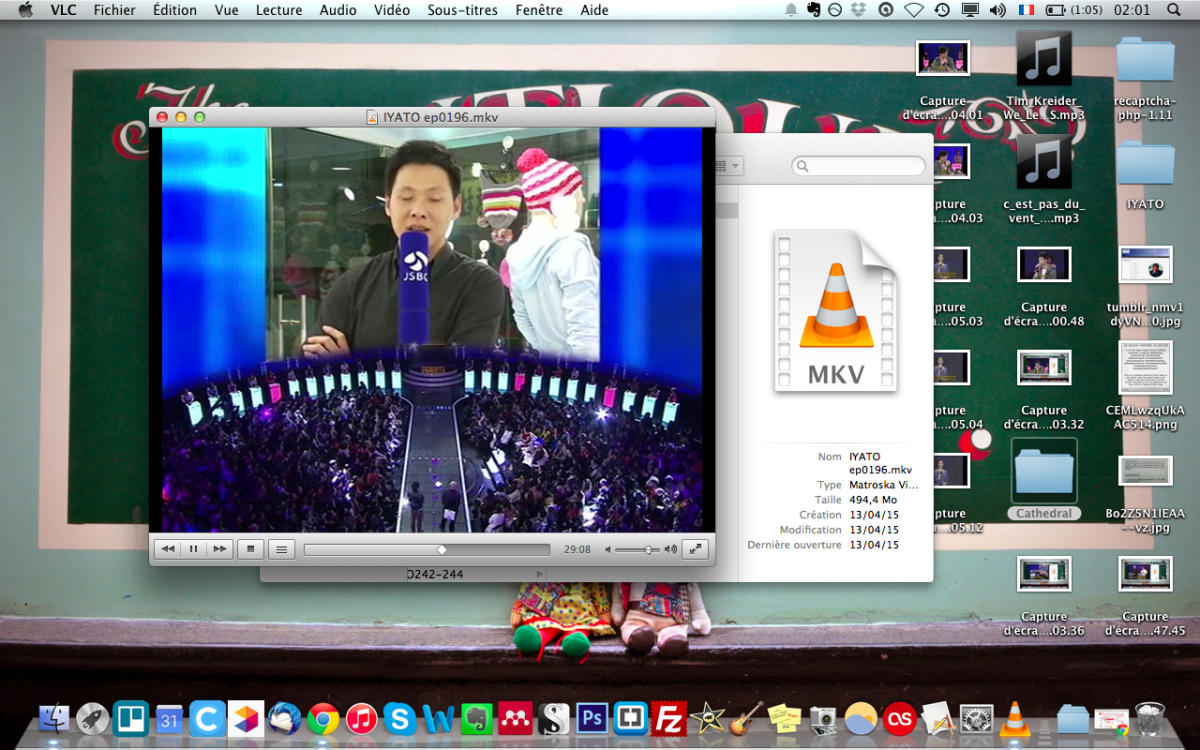Screen dimensions: 1200x750
Task: Click the VLC volume slider
Action: point(638,549)
